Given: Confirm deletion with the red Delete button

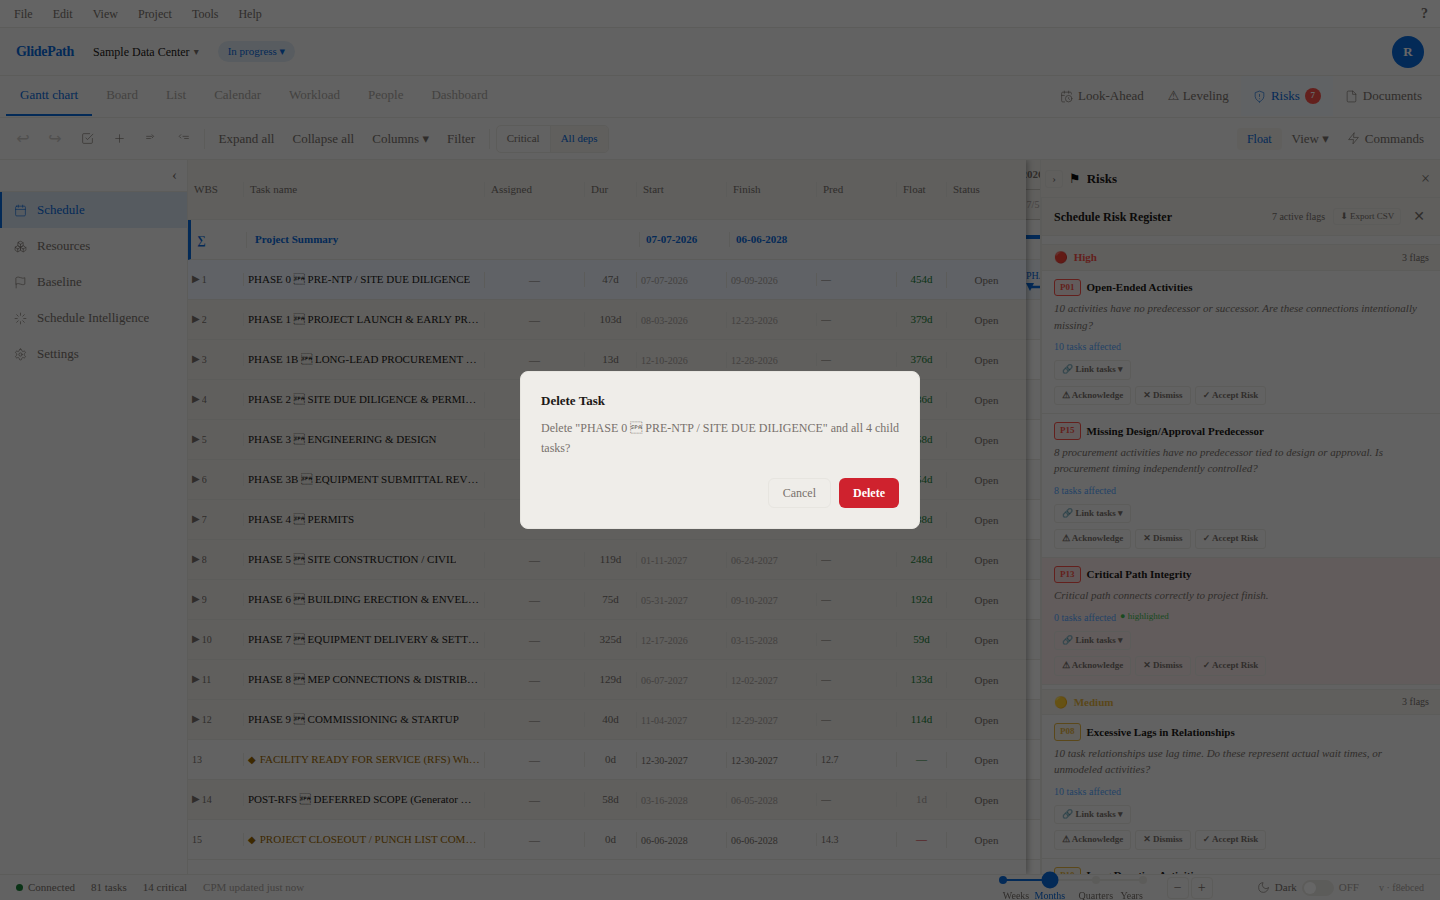Looking at the screenshot, I should click(868, 493).
